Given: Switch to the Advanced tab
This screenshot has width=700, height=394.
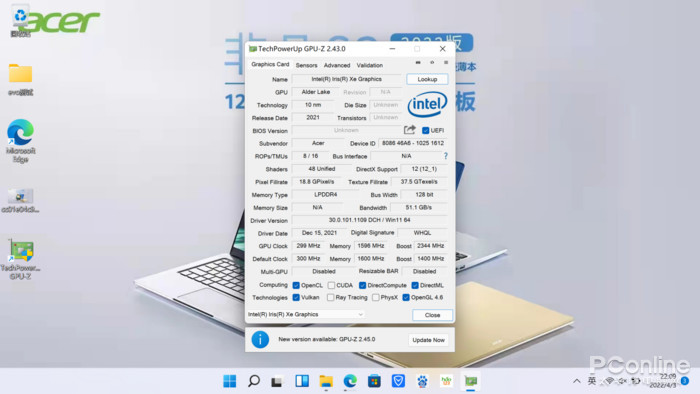Looking at the screenshot, I should pyautogui.click(x=337, y=65).
